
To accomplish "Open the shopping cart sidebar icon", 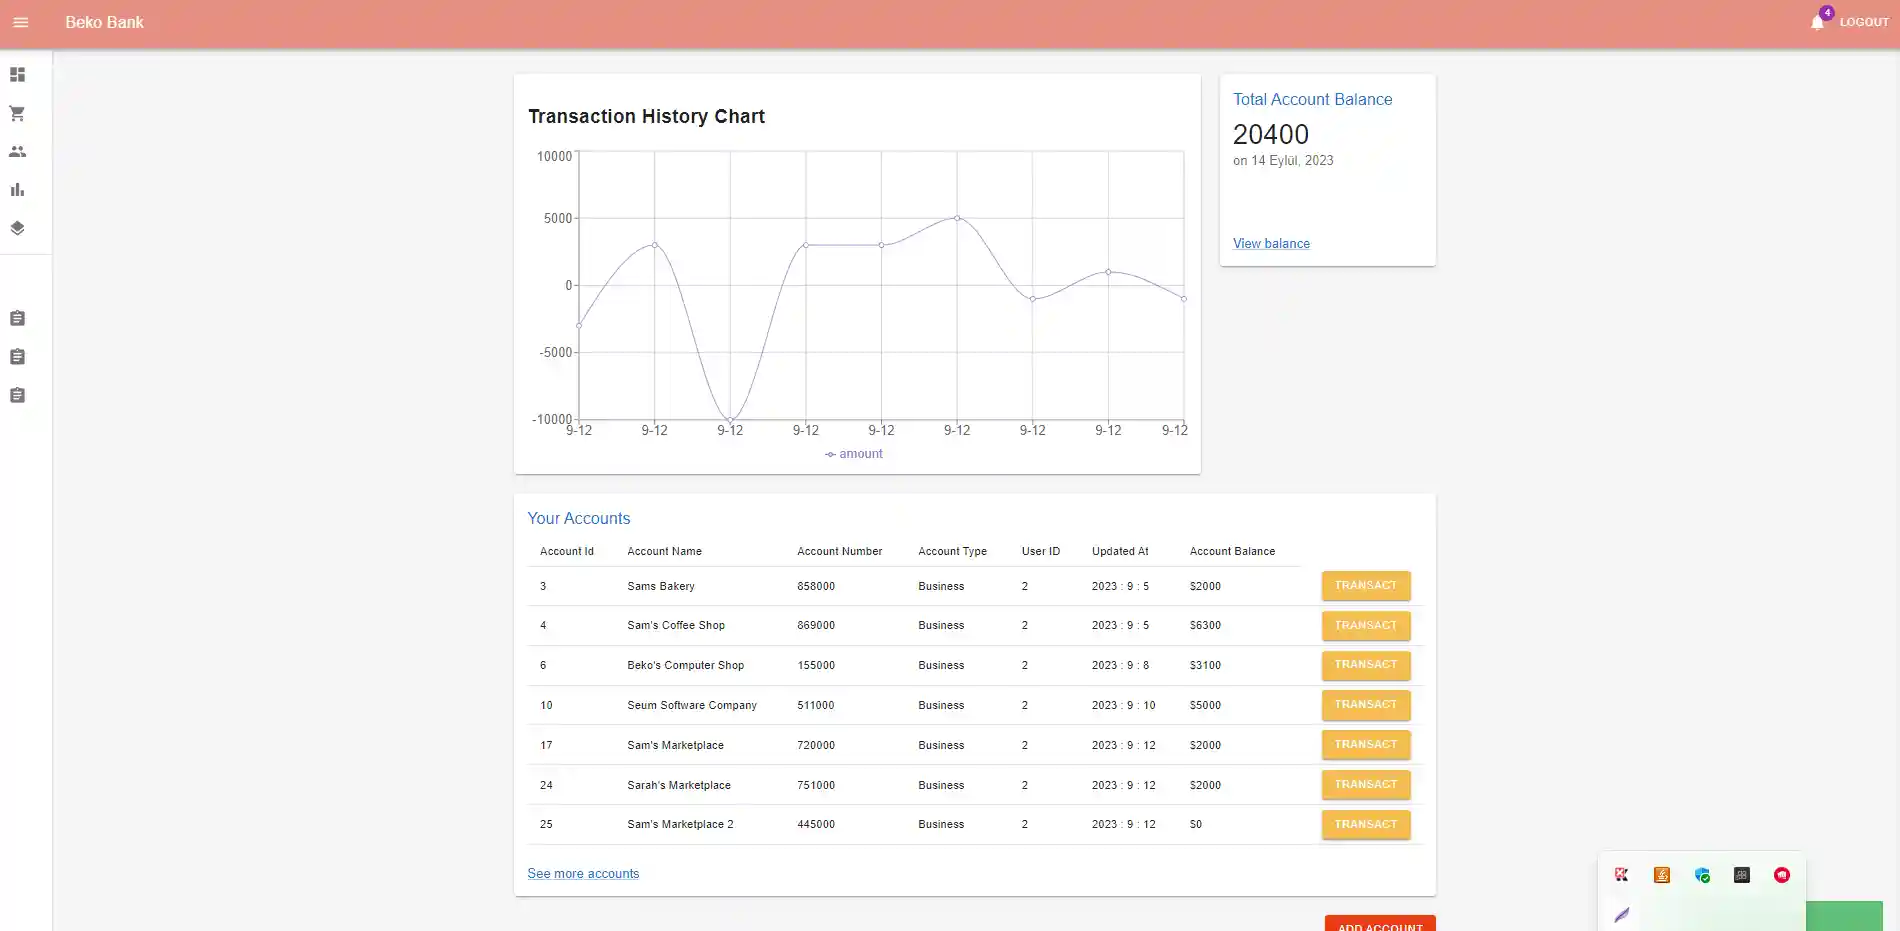I will pyautogui.click(x=17, y=113).
